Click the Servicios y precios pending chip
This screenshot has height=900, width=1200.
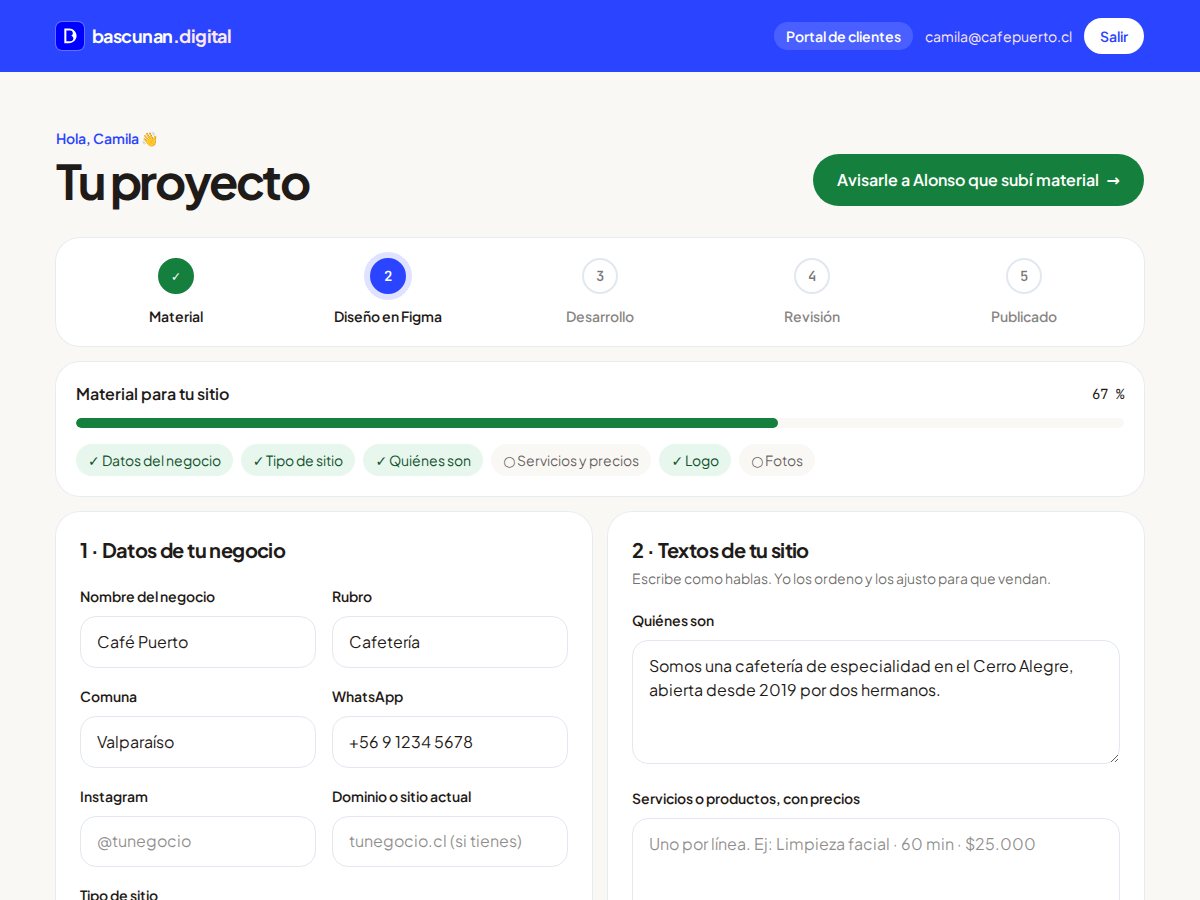tap(571, 461)
